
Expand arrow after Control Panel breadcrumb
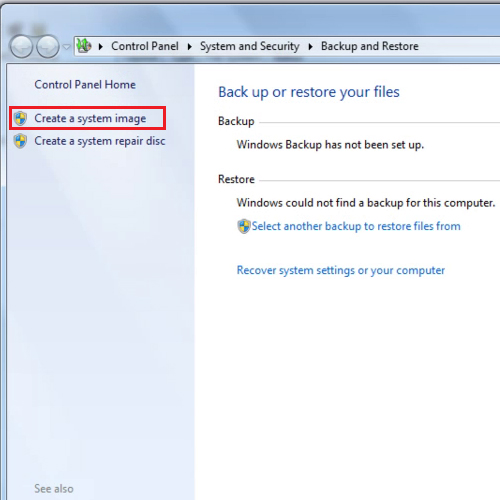coord(189,47)
